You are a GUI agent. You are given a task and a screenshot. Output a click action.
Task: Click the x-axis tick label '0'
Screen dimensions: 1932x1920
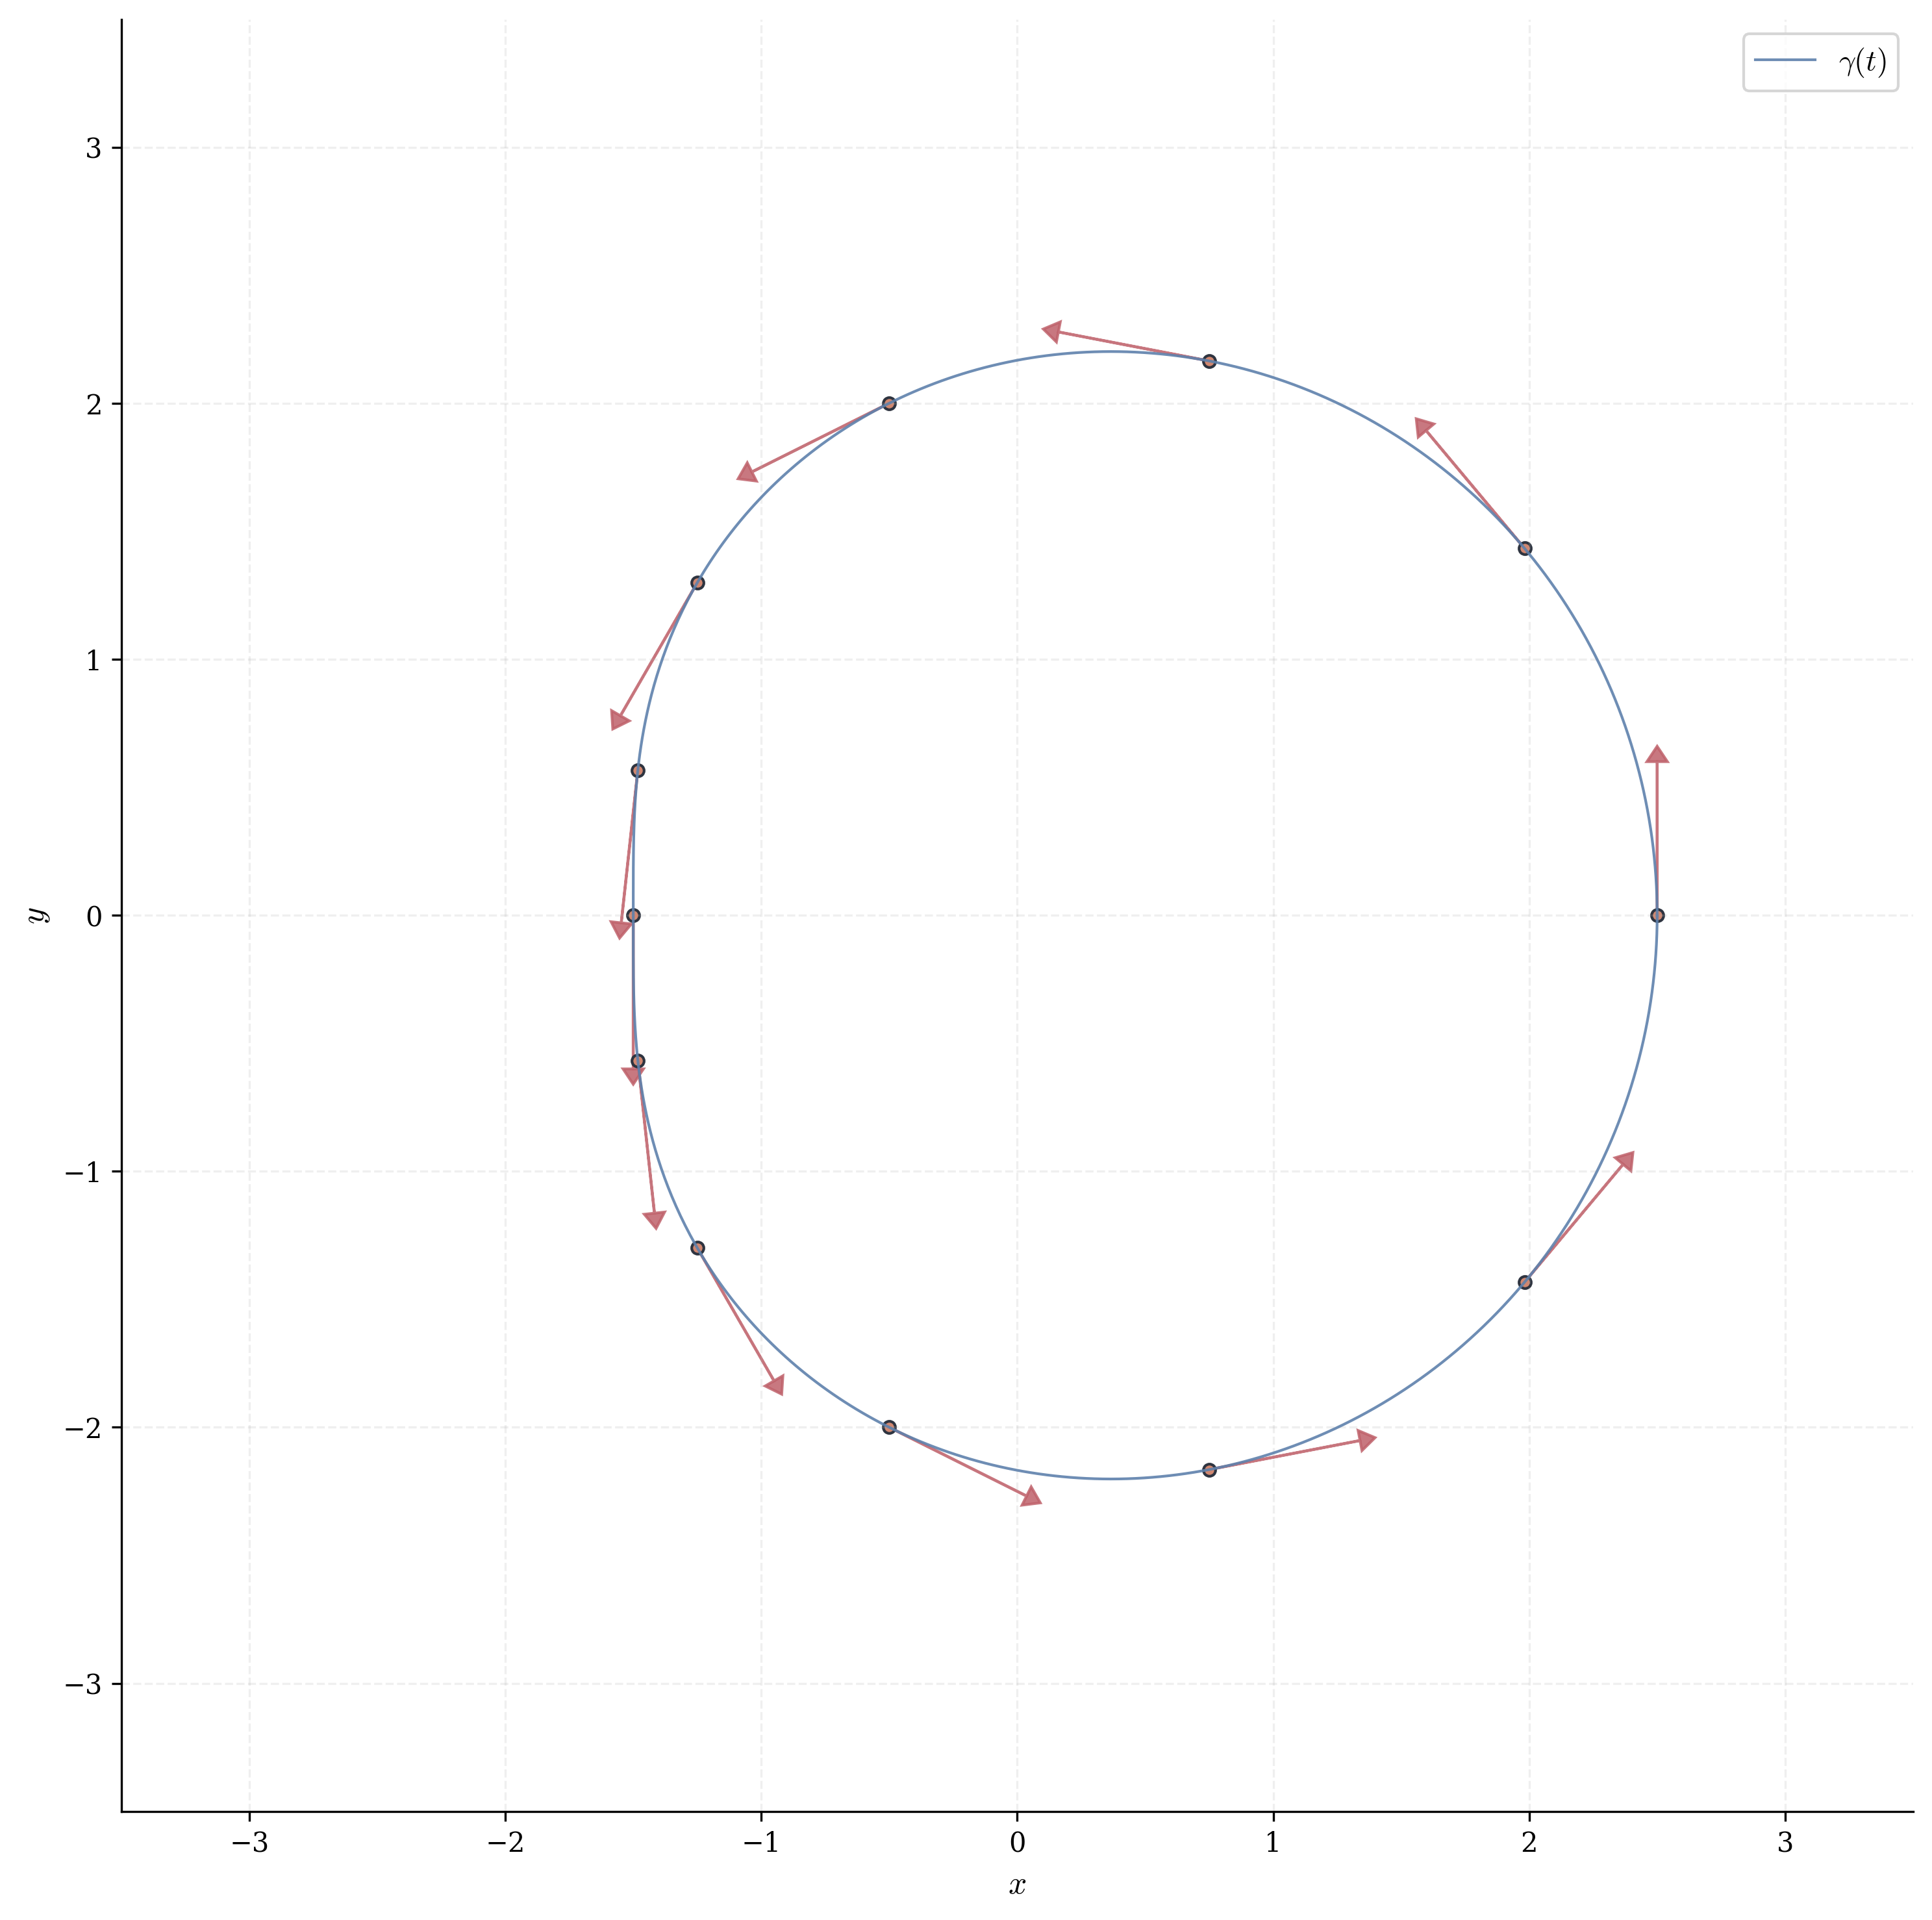pos(1017,1843)
